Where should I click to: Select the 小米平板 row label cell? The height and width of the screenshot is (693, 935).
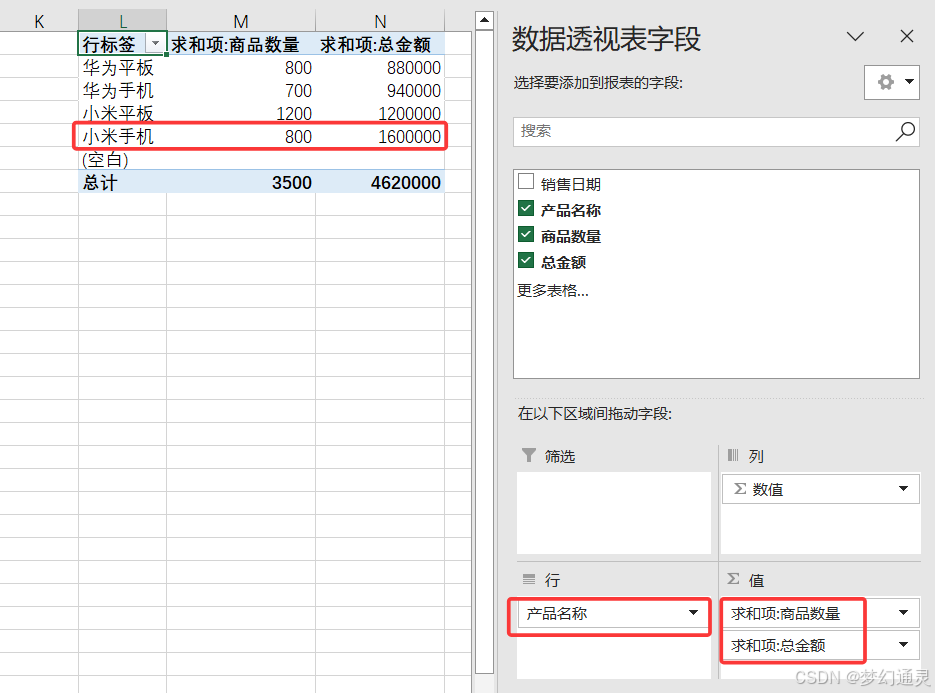pos(122,113)
